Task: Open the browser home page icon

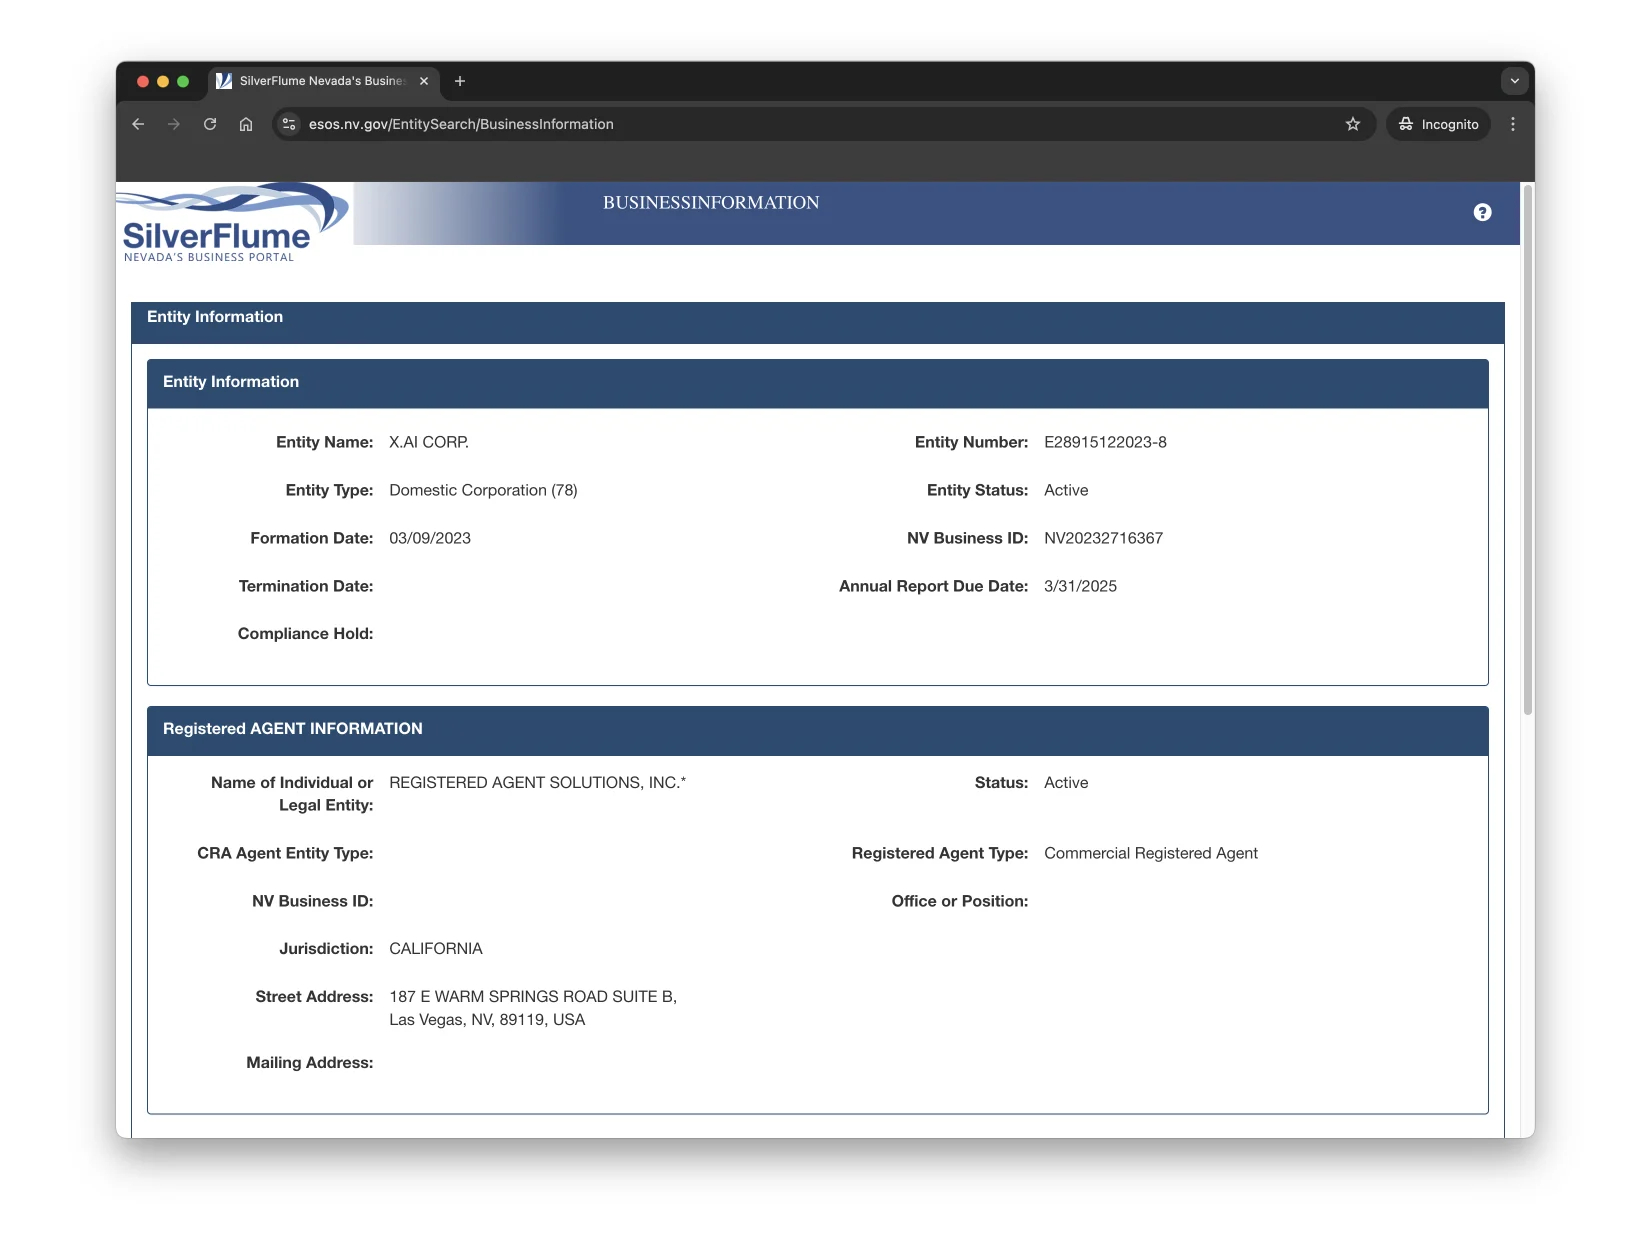Action: tap(246, 124)
